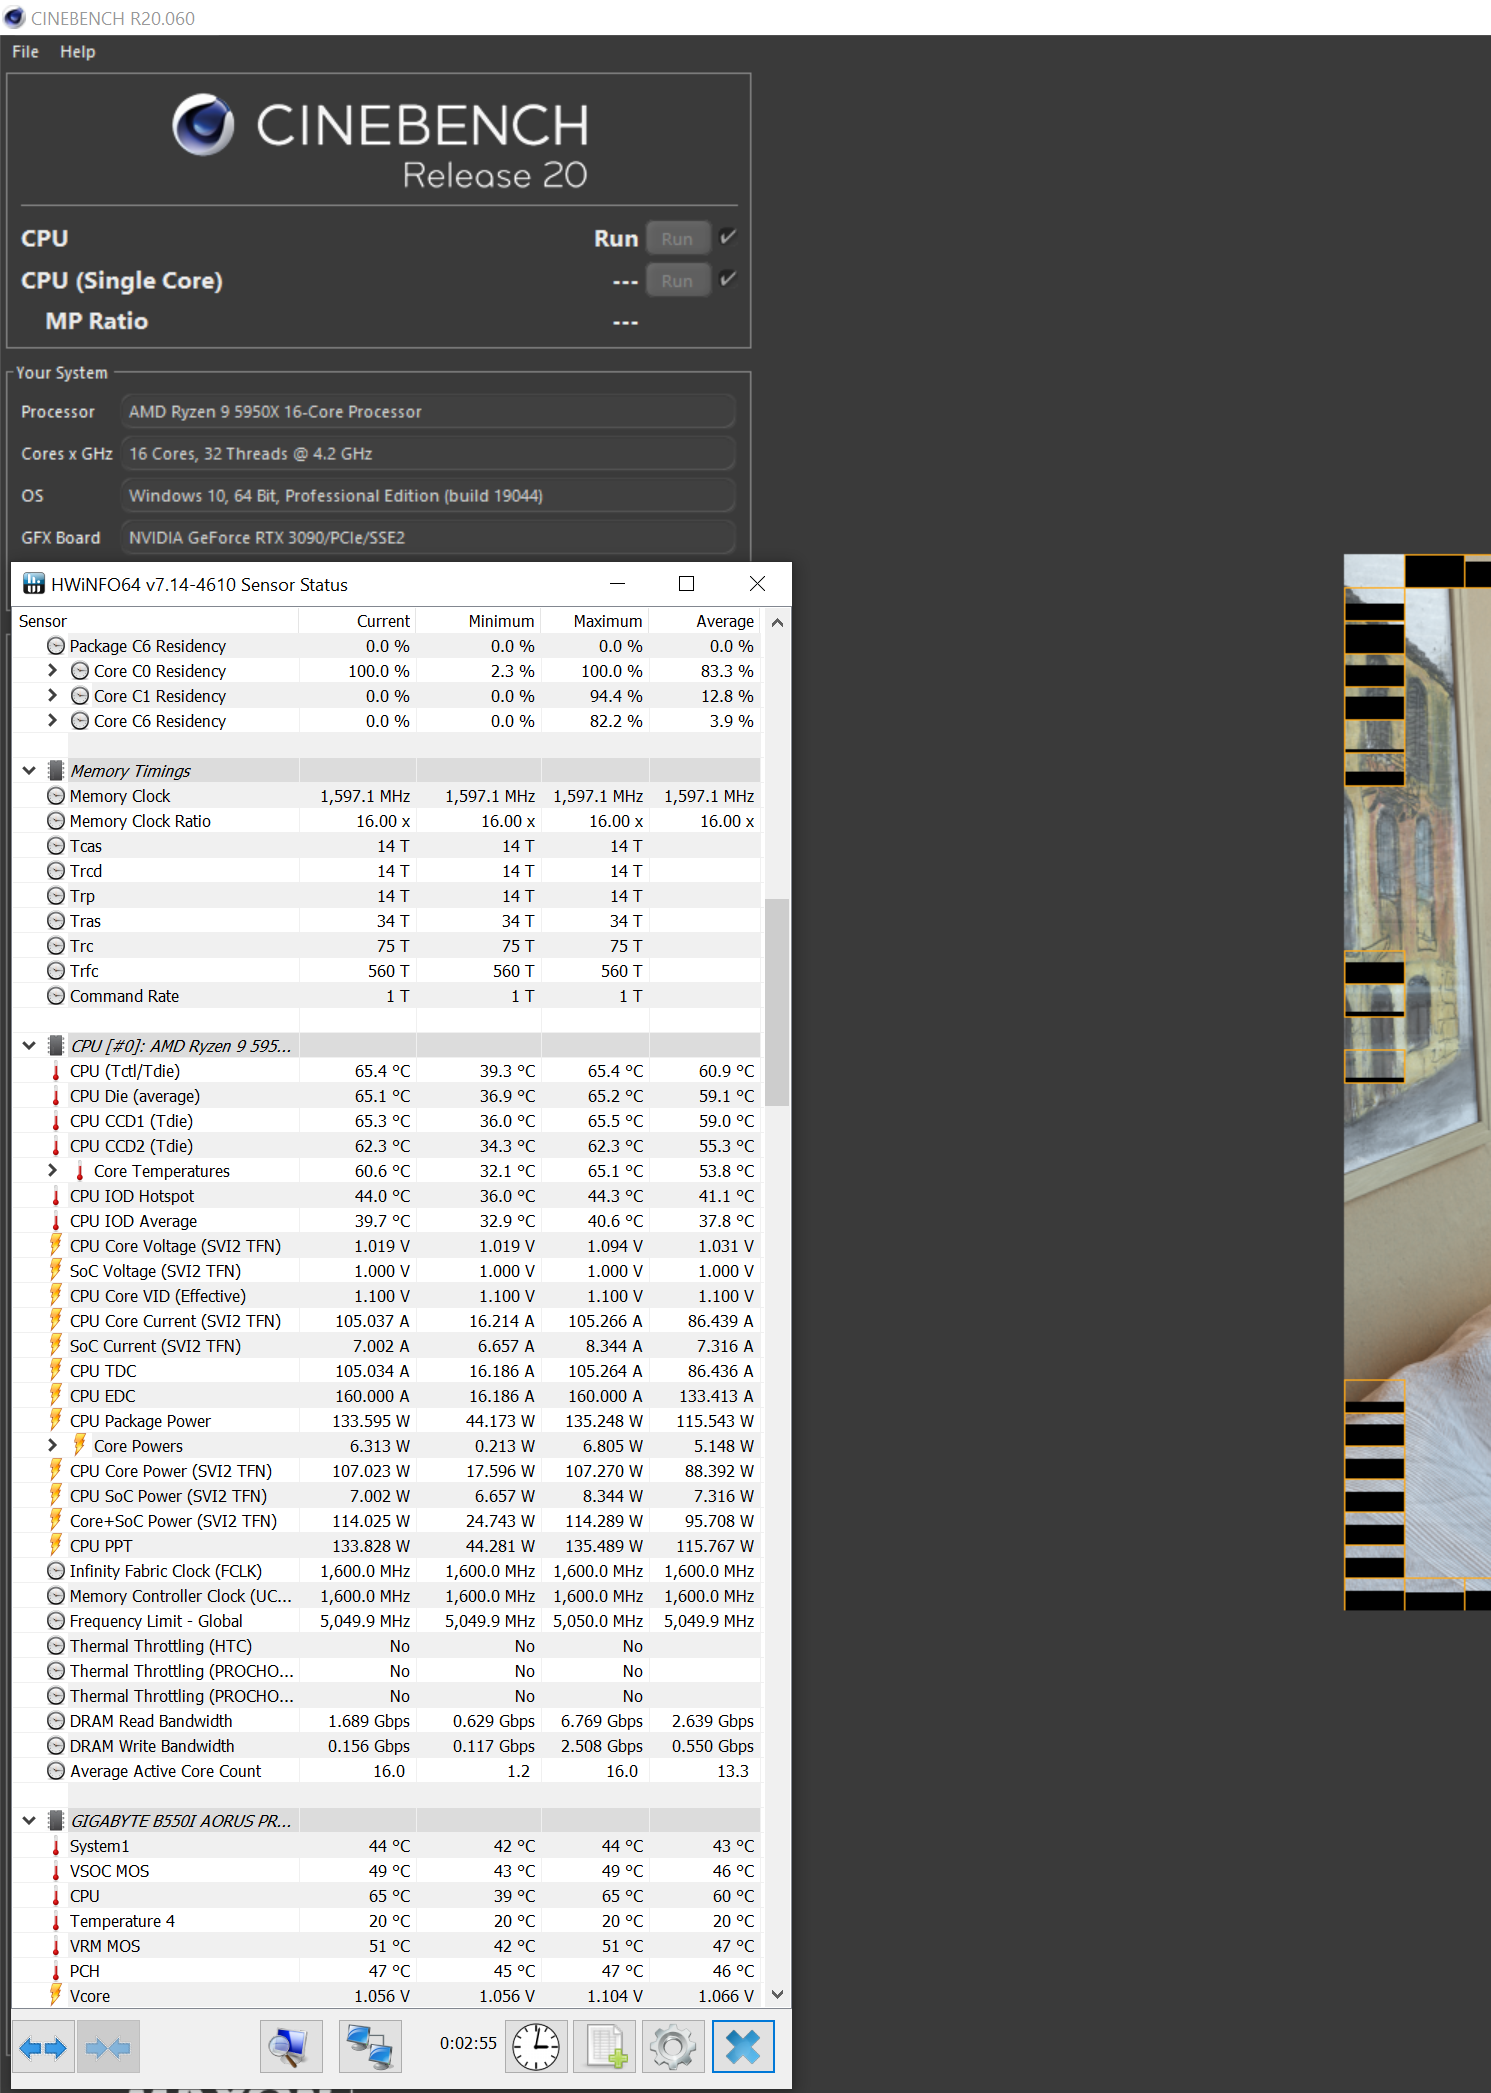This screenshot has width=1491, height=2093.
Task: Click the Processor name field
Action: [x=428, y=412]
